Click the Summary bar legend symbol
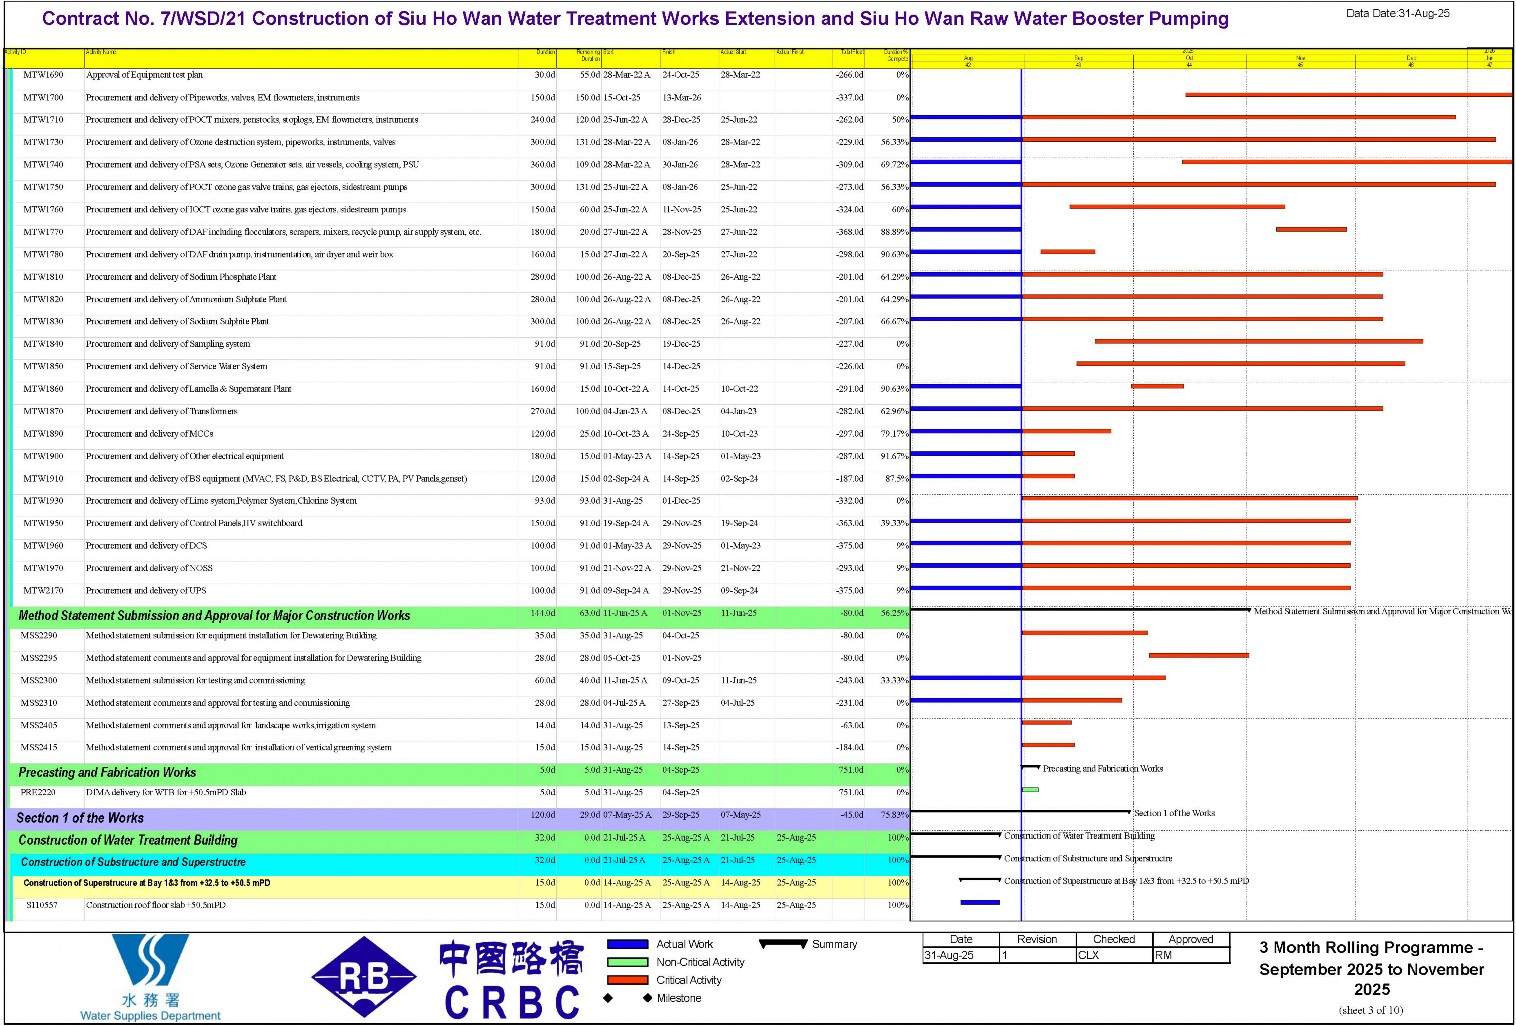This screenshot has width=1516, height=1026. pos(783,944)
